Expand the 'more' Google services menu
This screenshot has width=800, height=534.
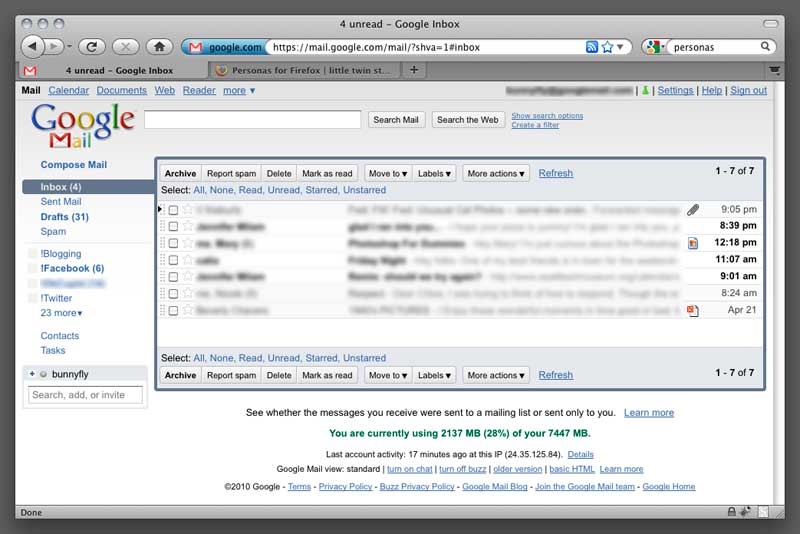[239, 90]
